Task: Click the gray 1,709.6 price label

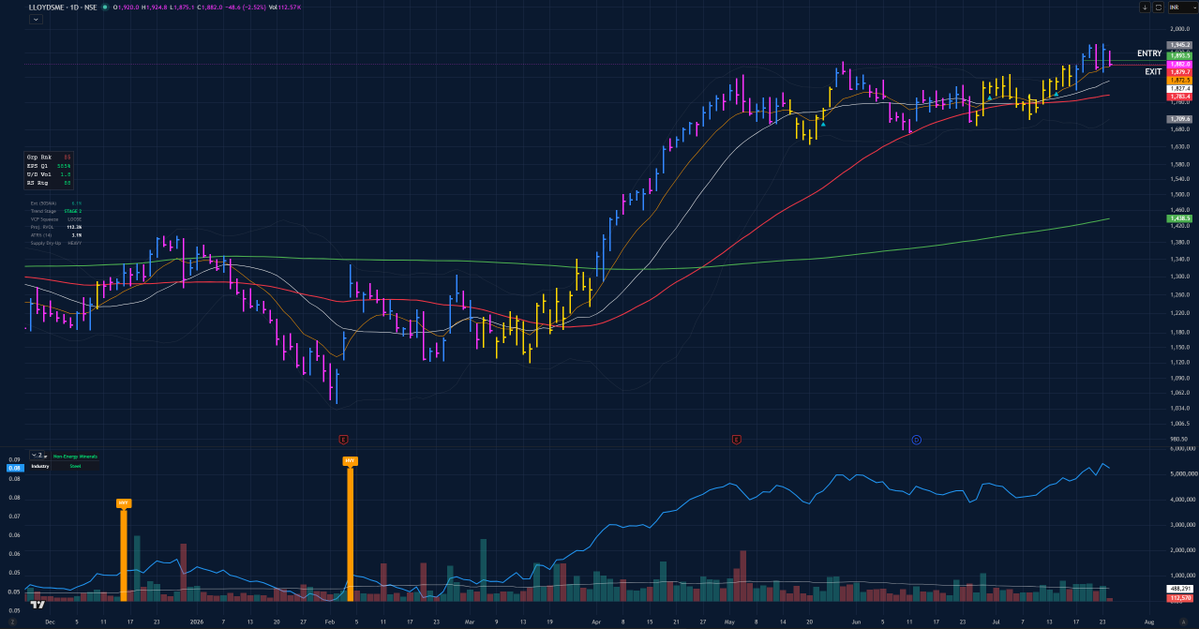Action: click(1179, 119)
